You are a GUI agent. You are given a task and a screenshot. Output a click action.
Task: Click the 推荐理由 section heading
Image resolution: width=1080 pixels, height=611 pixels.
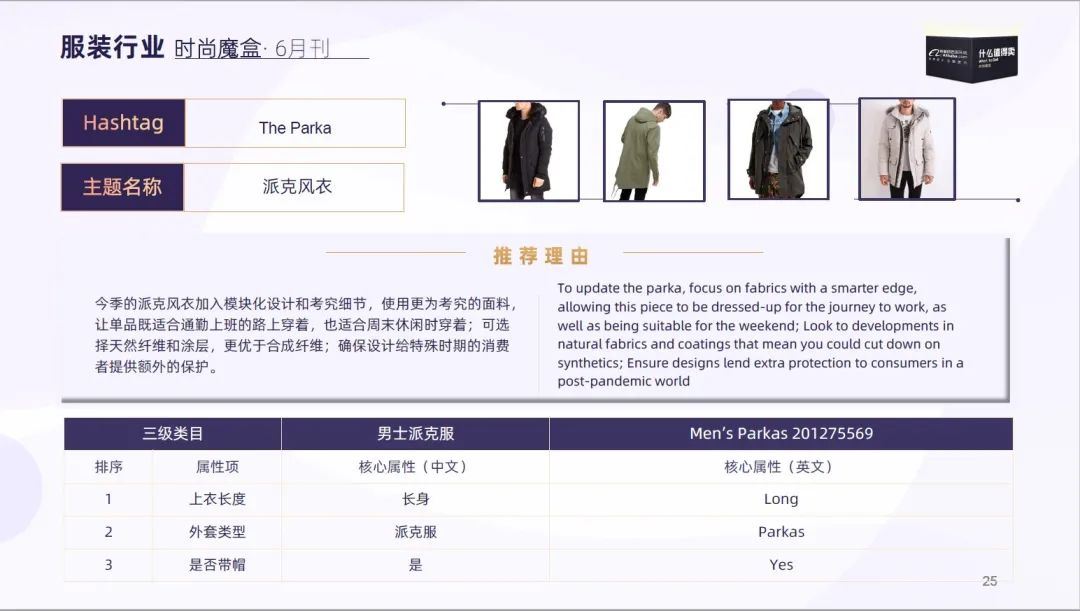[541, 256]
